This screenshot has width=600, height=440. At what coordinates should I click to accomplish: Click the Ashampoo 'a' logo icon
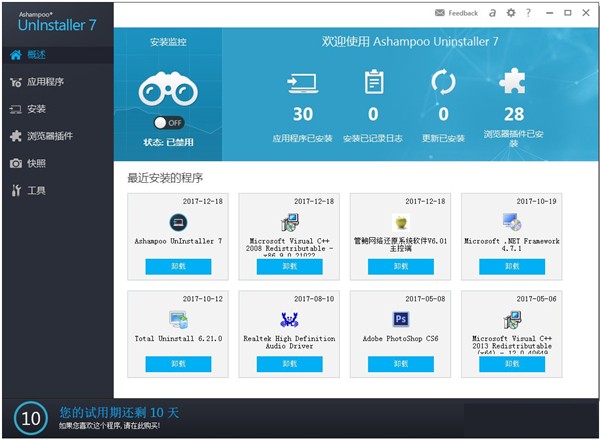click(492, 13)
